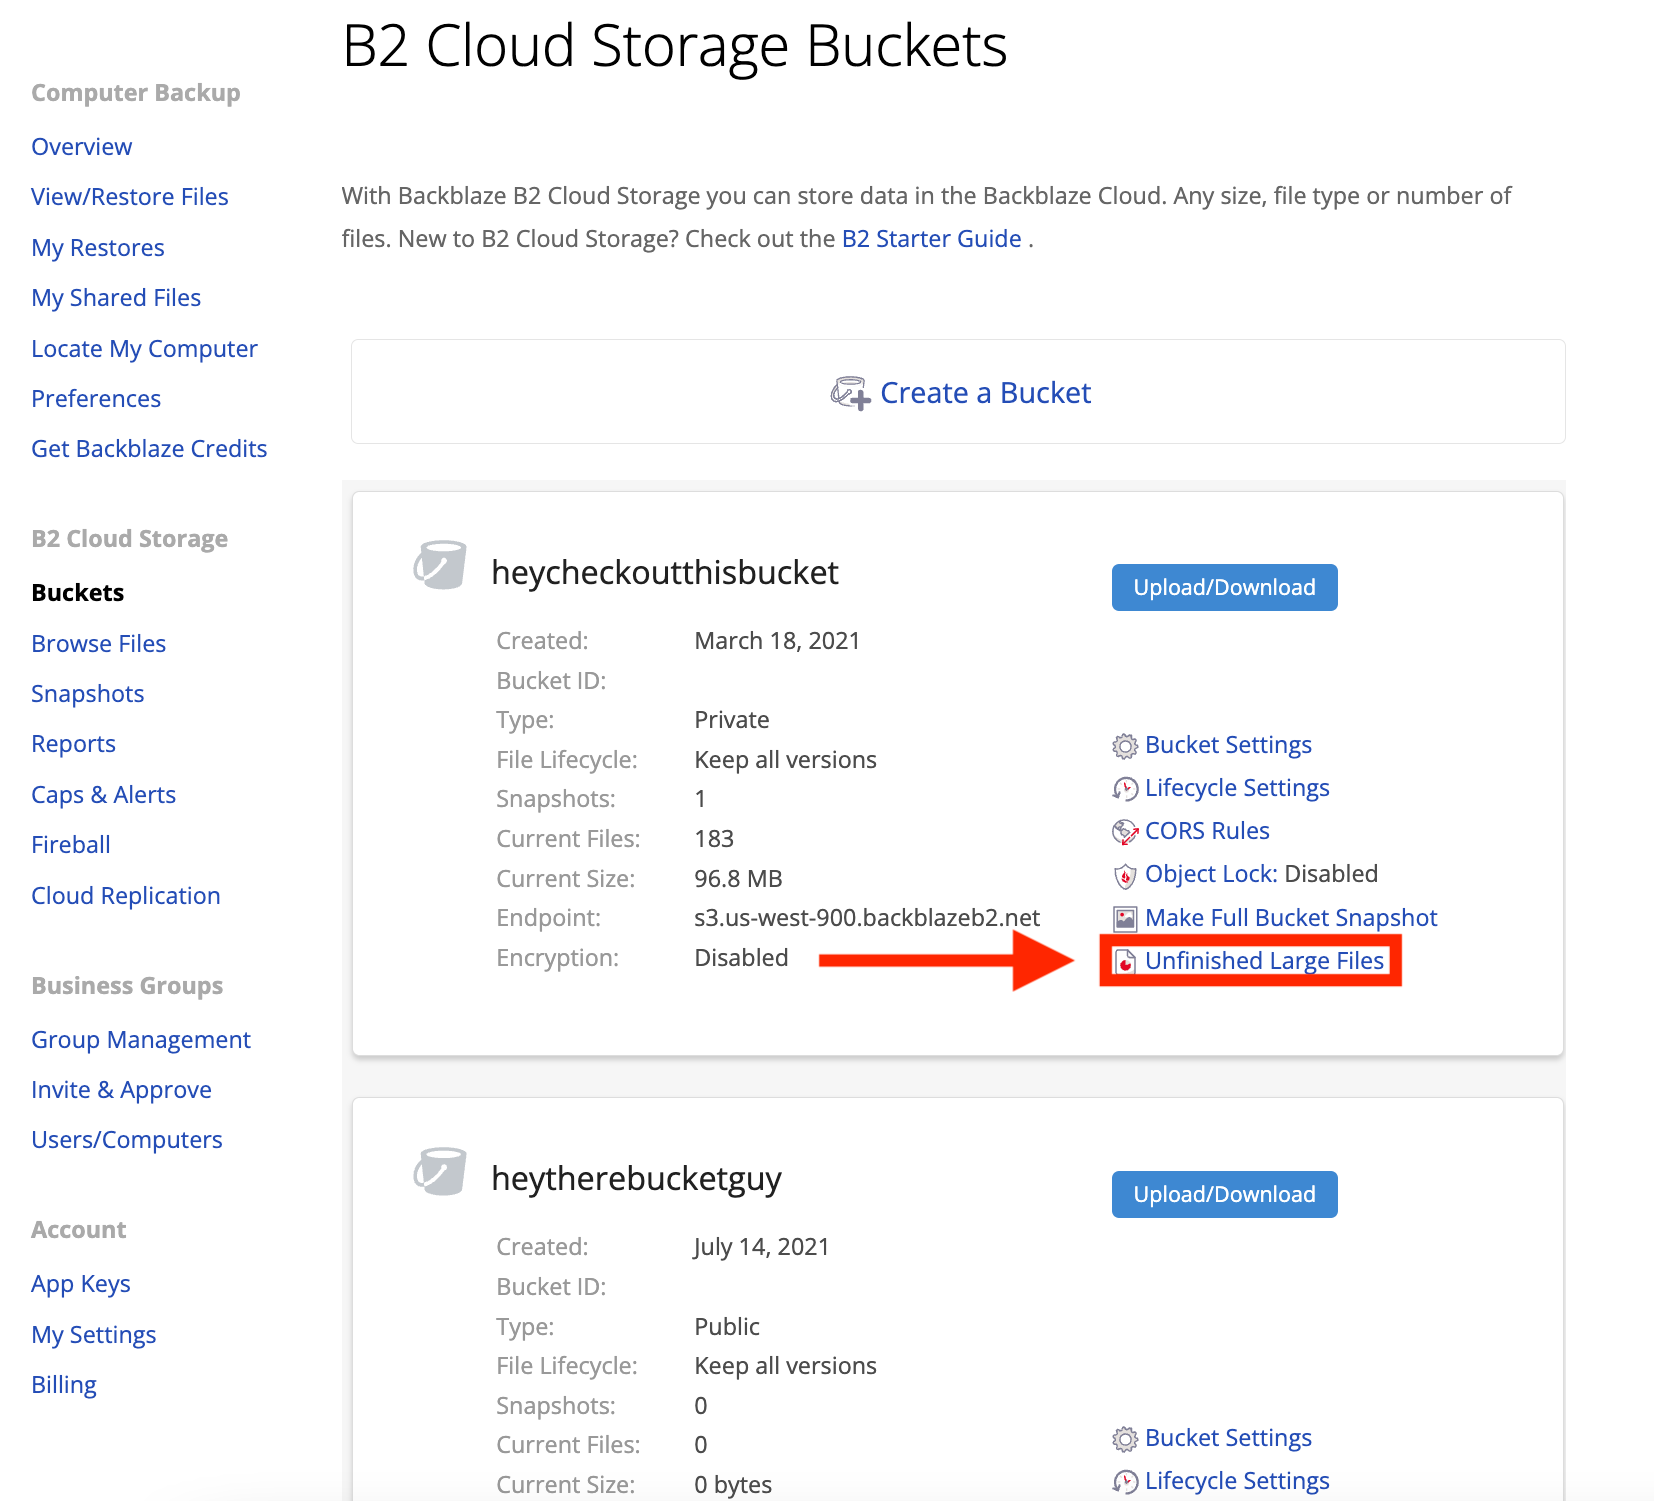Viewport: 1654px width, 1501px height.
Task: Open the B2 Starter Guide link
Action: (x=931, y=239)
